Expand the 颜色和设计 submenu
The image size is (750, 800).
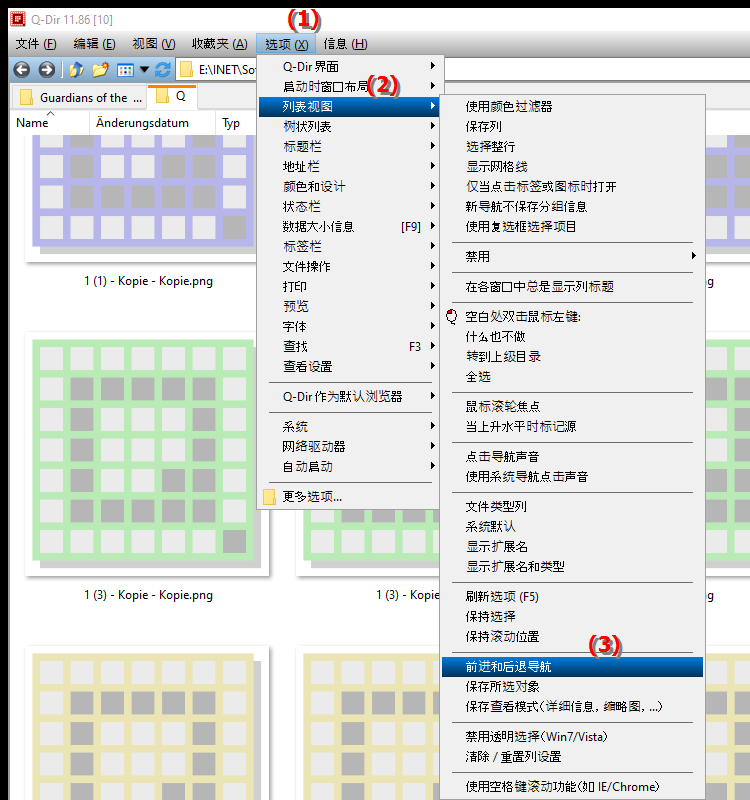pyautogui.click(x=349, y=186)
